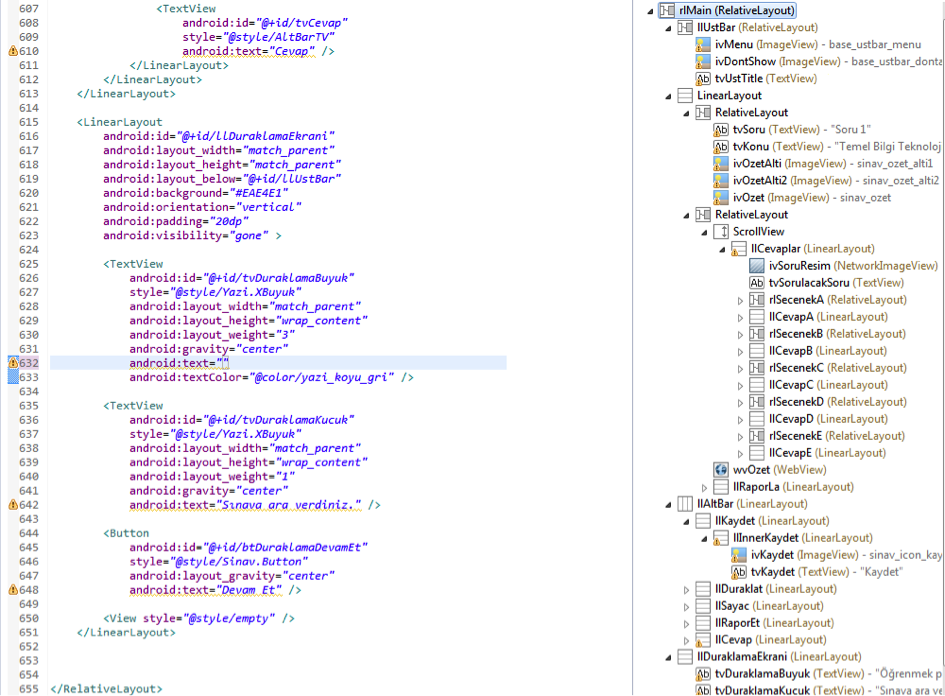Image resolution: width=945 pixels, height=696 pixels.
Task: Click the warning marker on line 632
Action: (x=13, y=363)
